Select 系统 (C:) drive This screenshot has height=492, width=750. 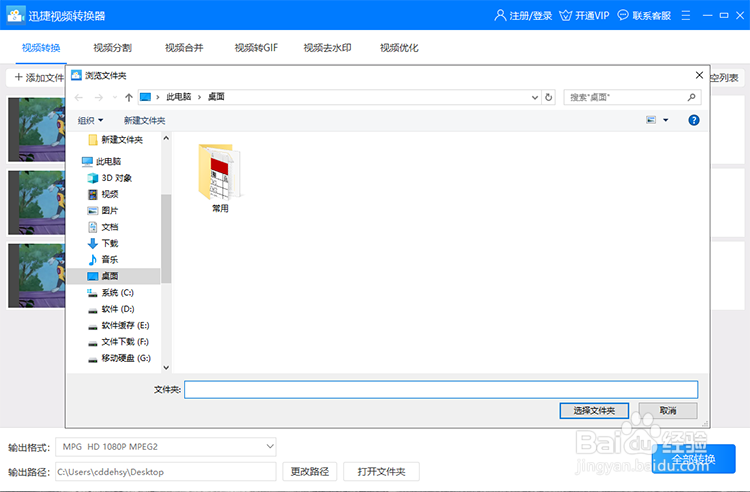click(111, 293)
